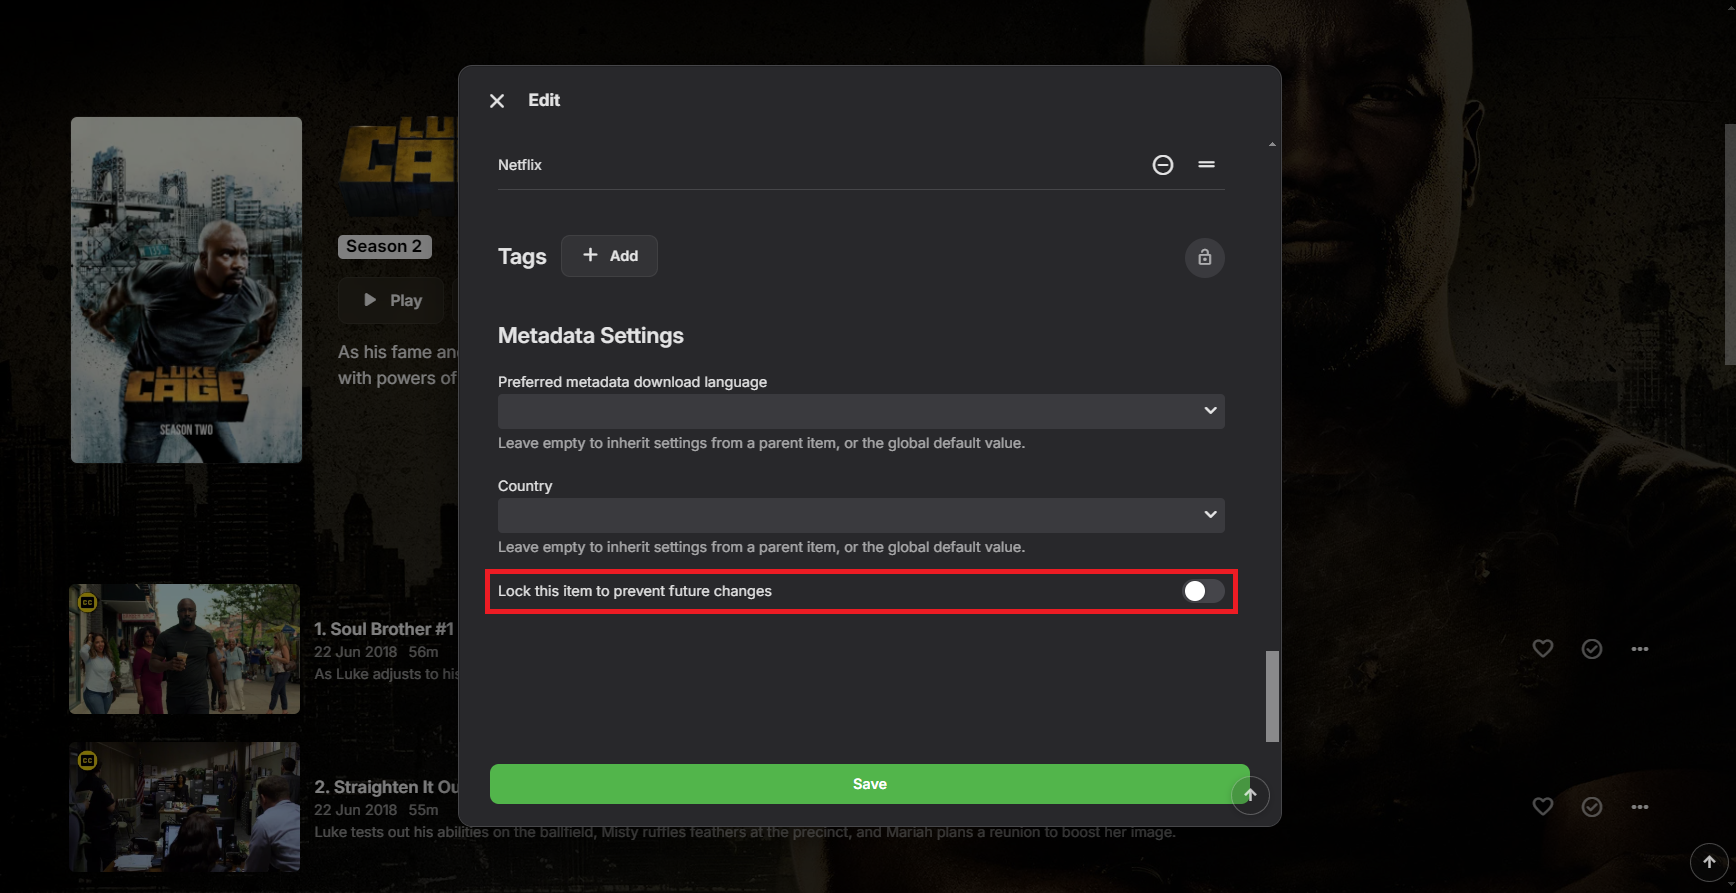
Task: Open more options for Soul Brother #1
Action: pyautogui.click(x=1640, y=649)
